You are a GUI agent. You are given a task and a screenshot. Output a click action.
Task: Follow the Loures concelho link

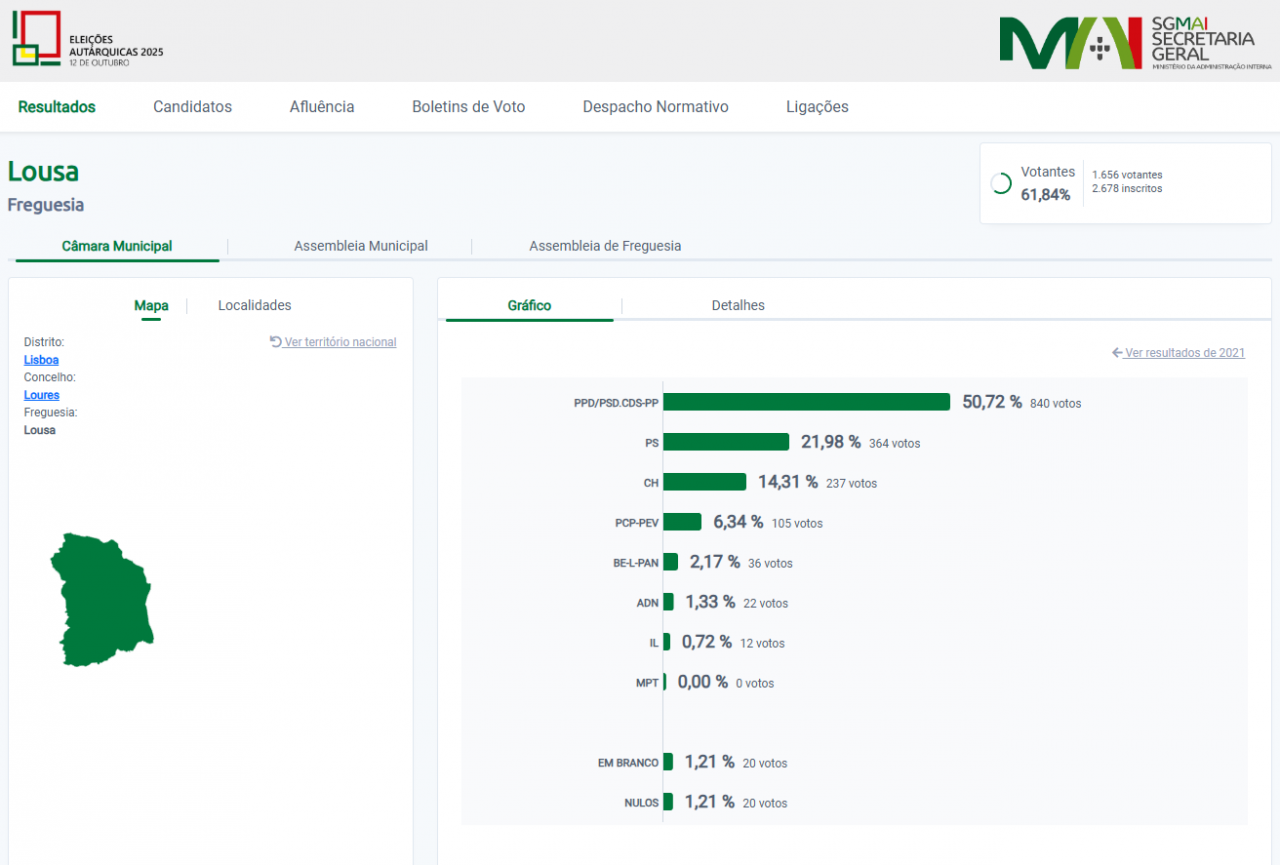point(41,395)
